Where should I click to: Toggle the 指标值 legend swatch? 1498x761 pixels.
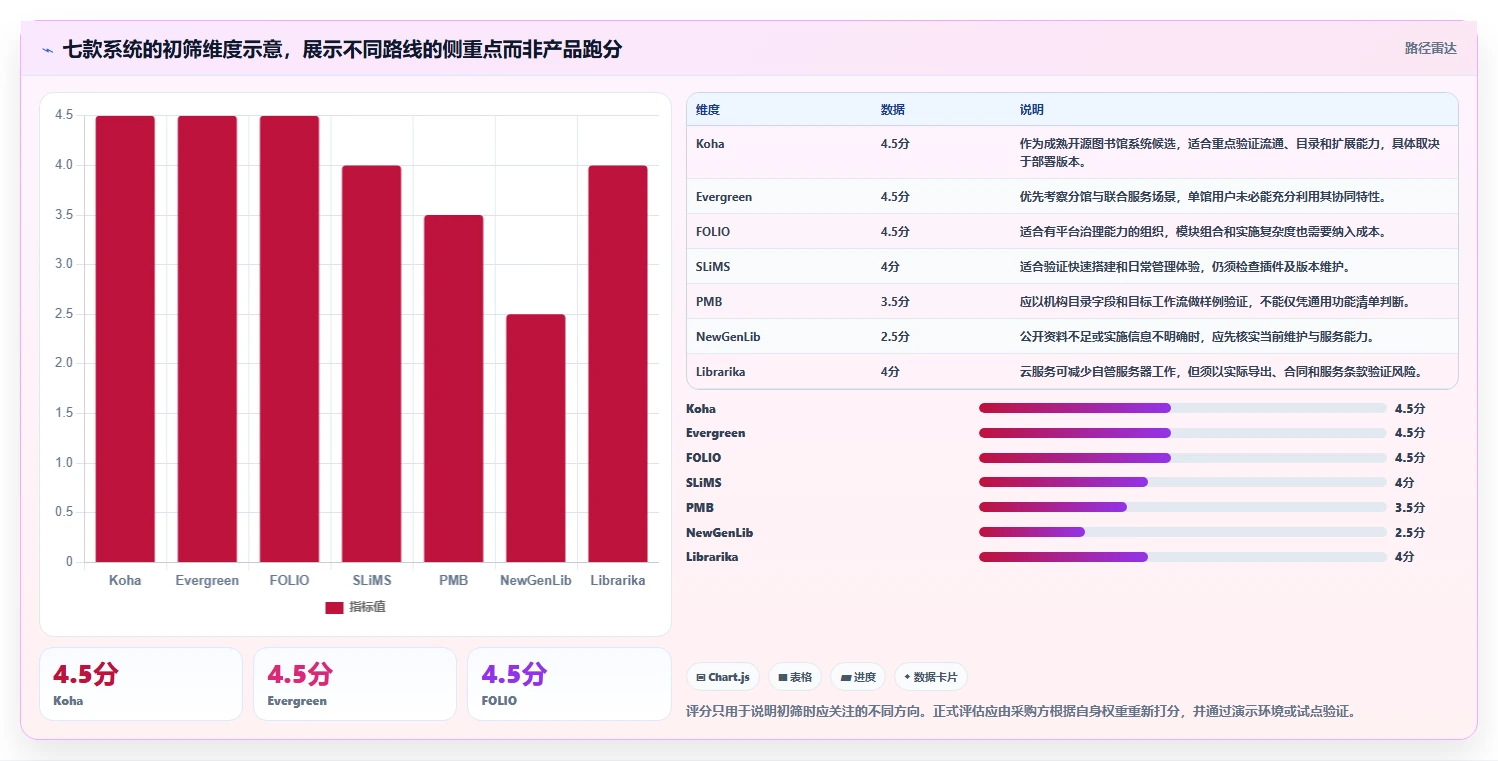[334, 607]
